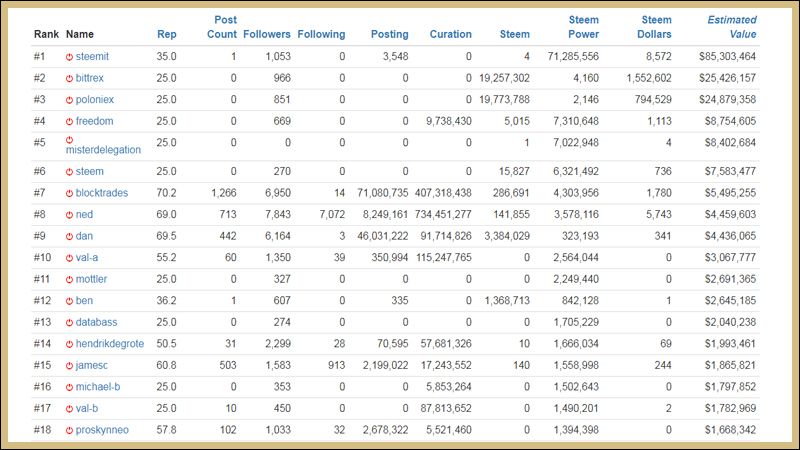
Task: Click the power icon beside ben
Action: tap(69, 301)
